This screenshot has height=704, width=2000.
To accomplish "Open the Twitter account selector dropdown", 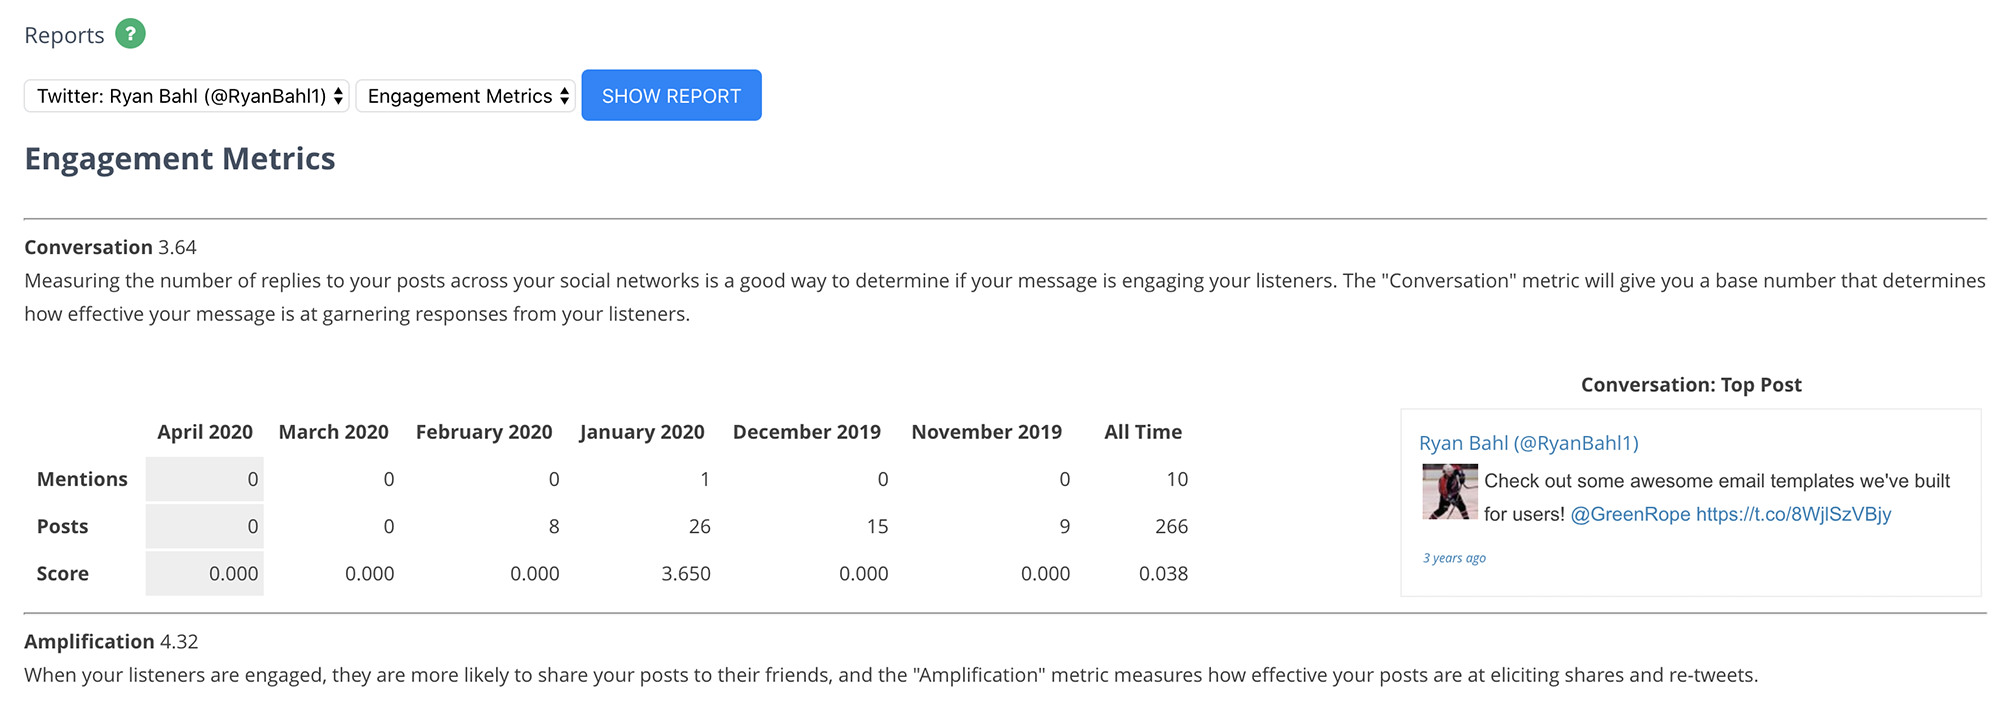I will pos(187,96).
